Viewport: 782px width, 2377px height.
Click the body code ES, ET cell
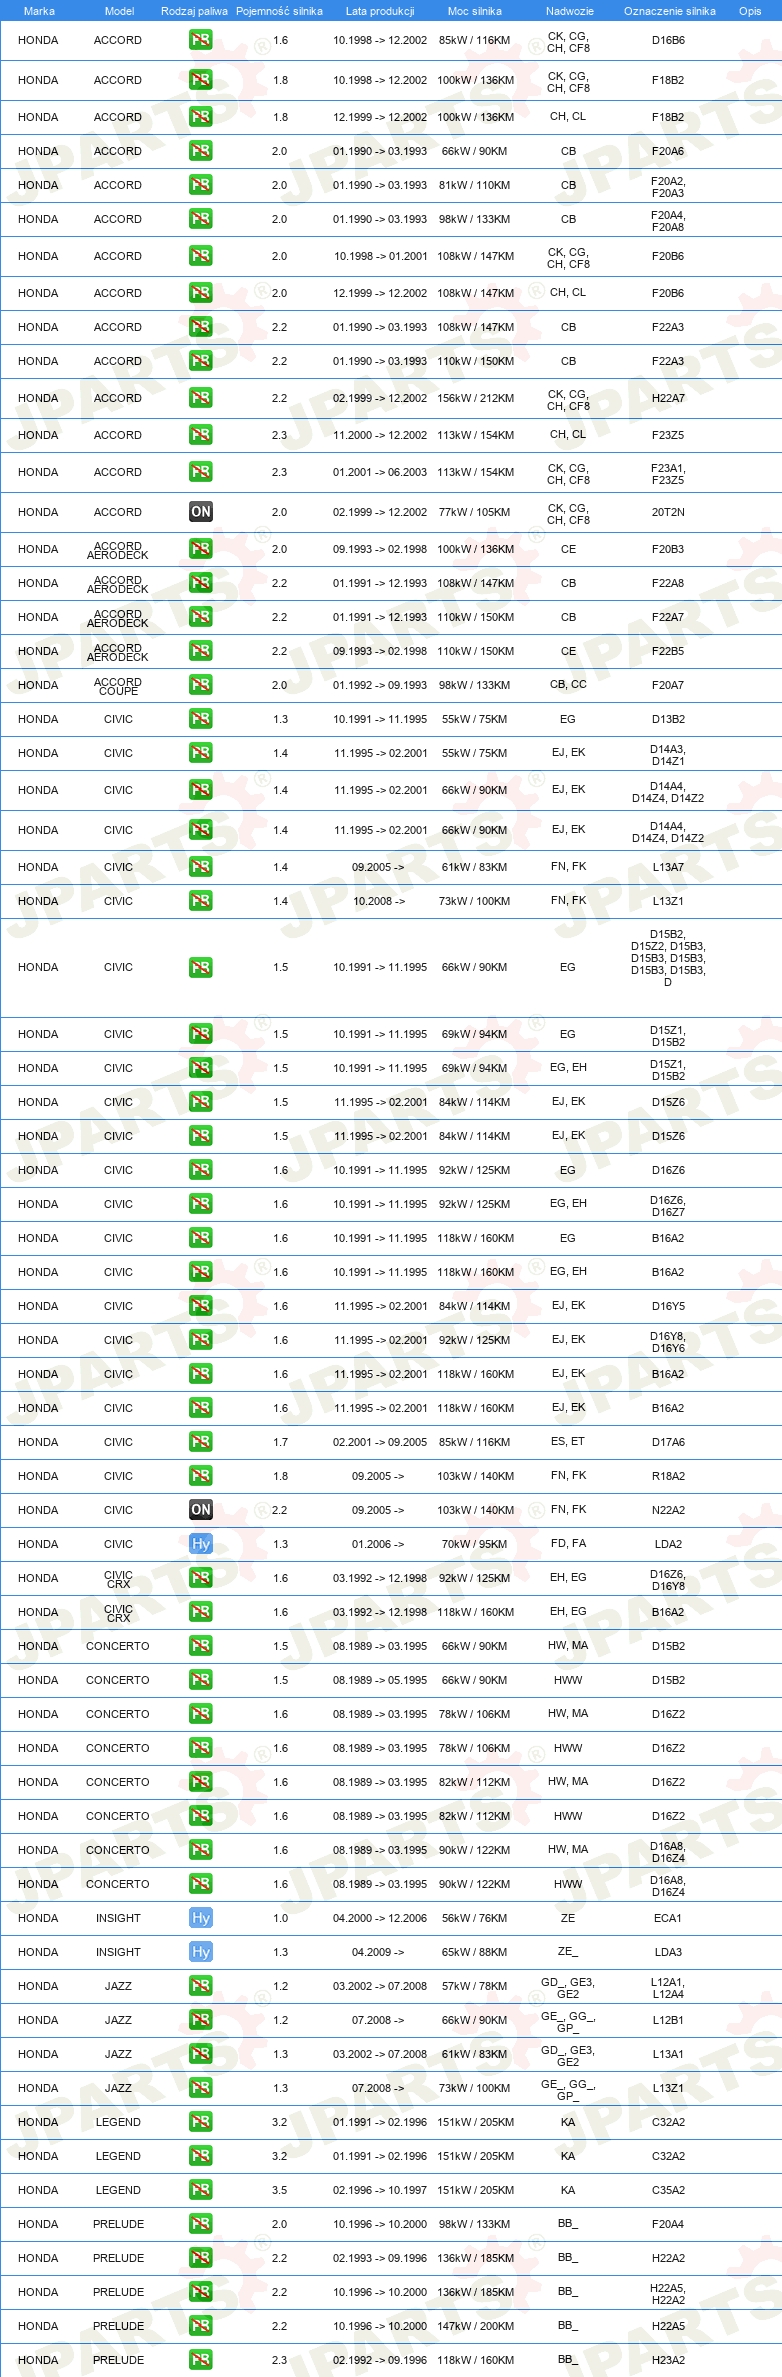(568, 1441)
